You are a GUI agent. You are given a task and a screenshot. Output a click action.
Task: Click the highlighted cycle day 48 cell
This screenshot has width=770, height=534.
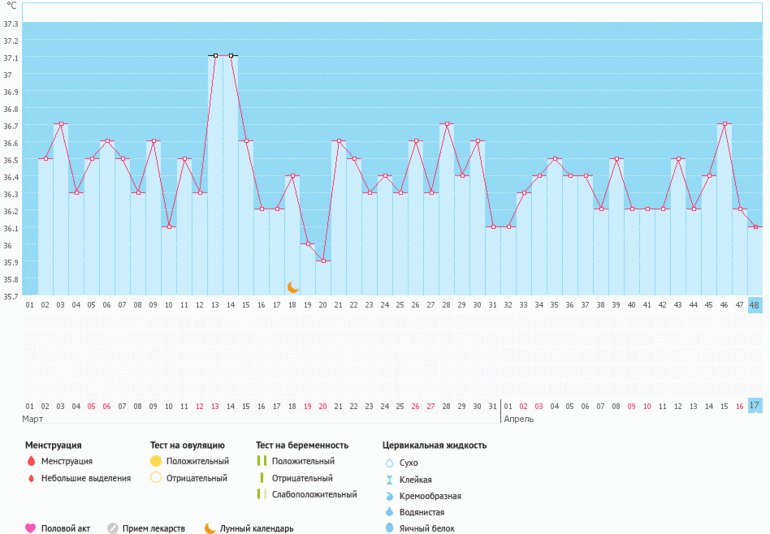tap(755, 305)
